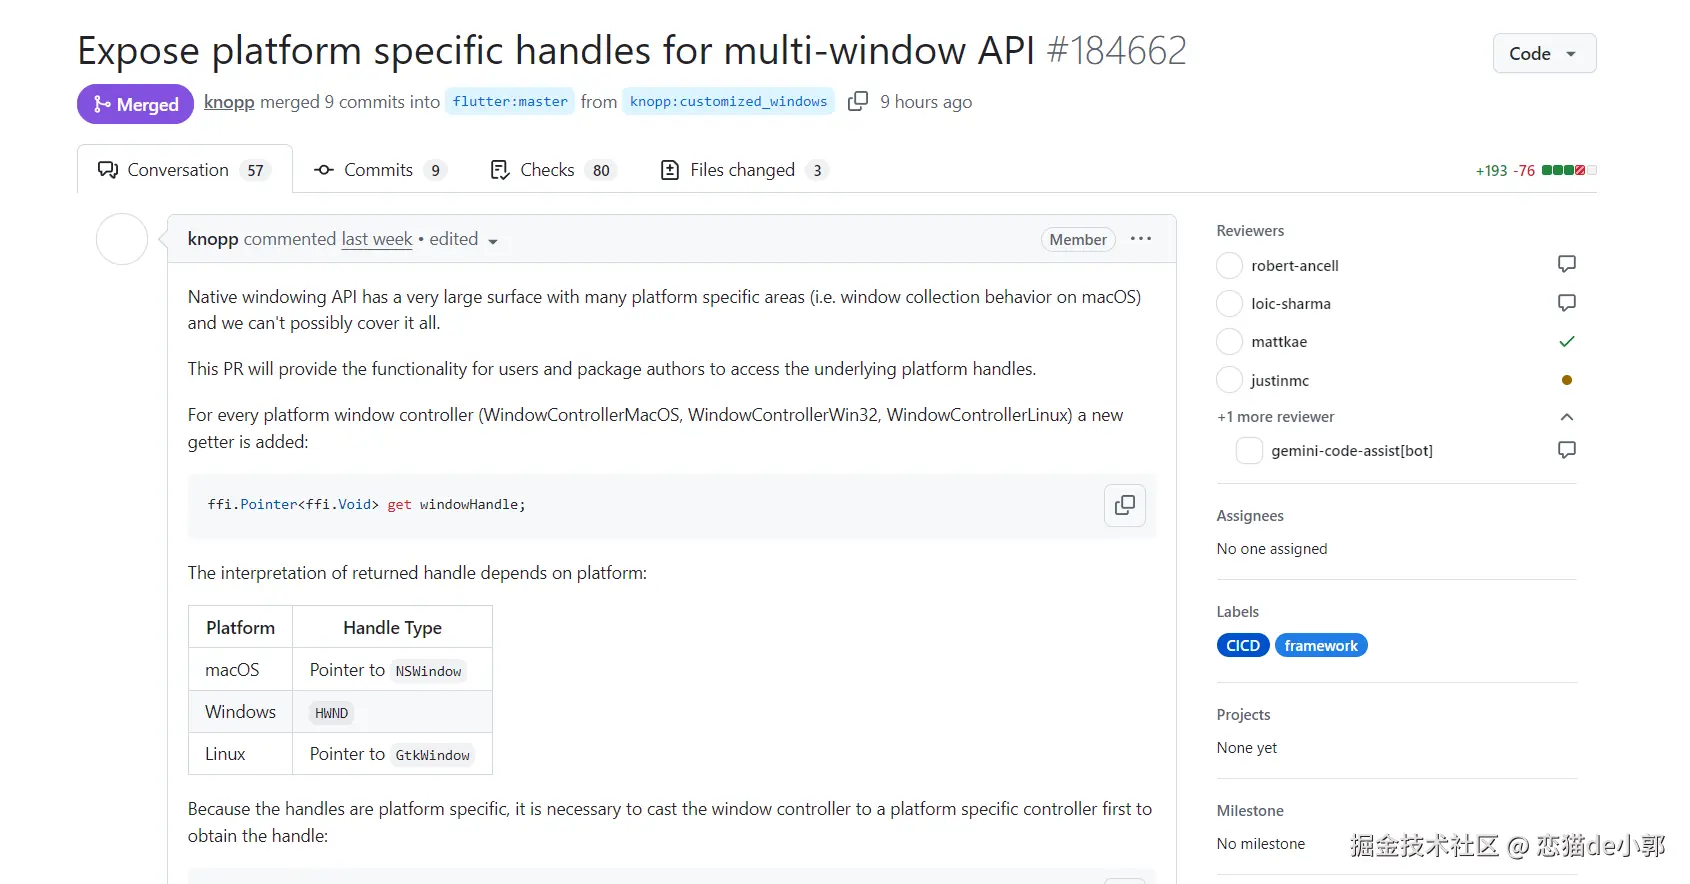The width and height of the screenshot is (1690, 884).
Task: Open the comment options ellipsis menu
Action: 1140,239
